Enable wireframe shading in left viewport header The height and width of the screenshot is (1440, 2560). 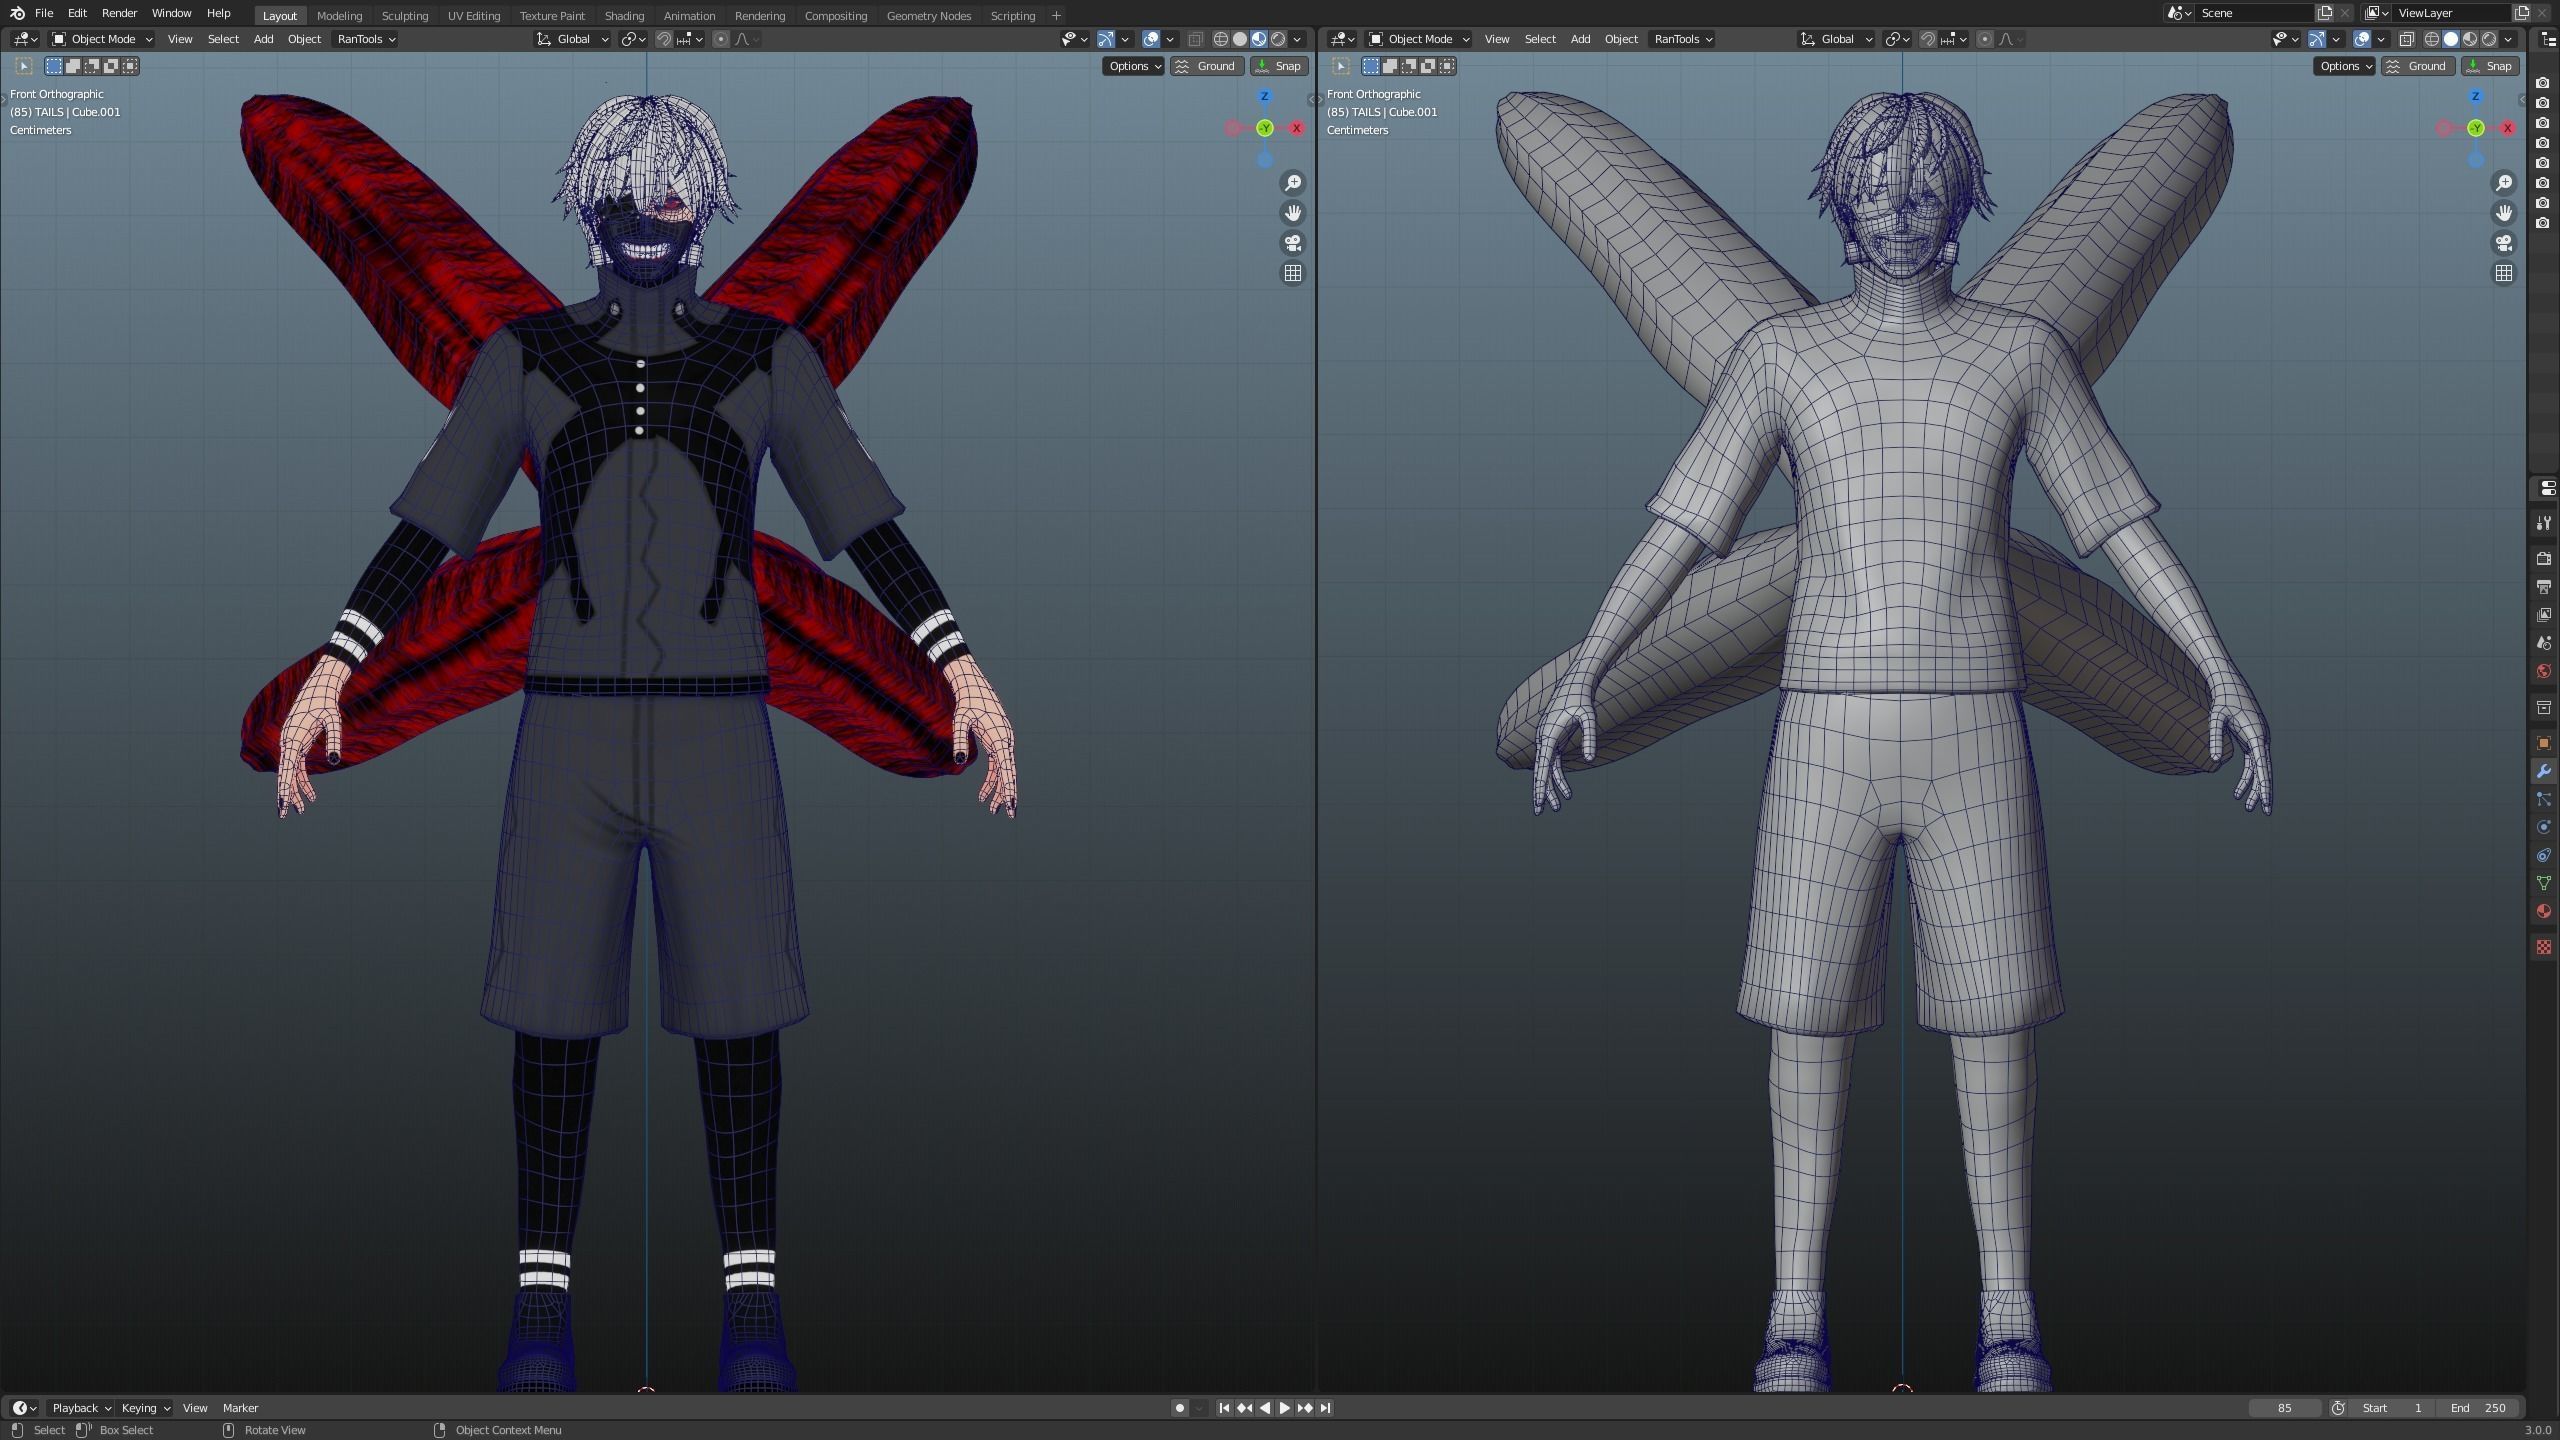point(1221,39)
